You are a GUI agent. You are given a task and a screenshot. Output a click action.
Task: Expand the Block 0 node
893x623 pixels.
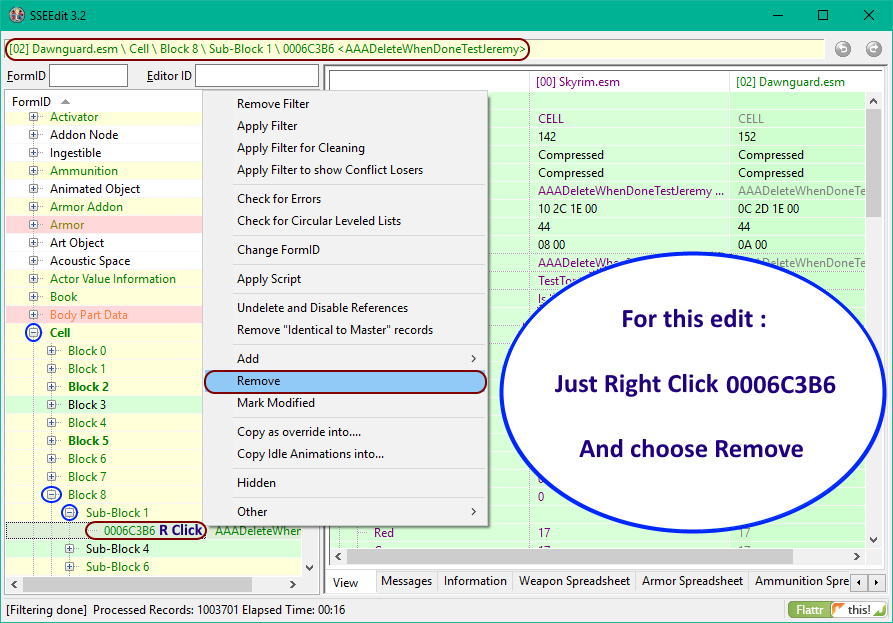pyautogui.click(x=52, y=351)
